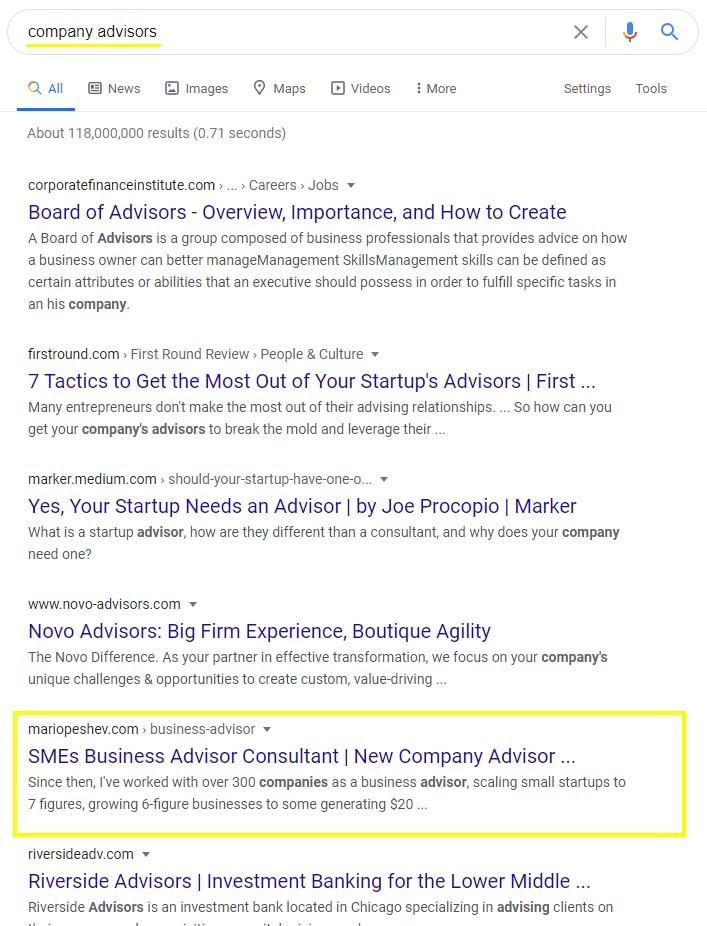The width and height of the screenshot is (707, 926).
Task: Switch to the Images tab
Action: tap(197, 88)
